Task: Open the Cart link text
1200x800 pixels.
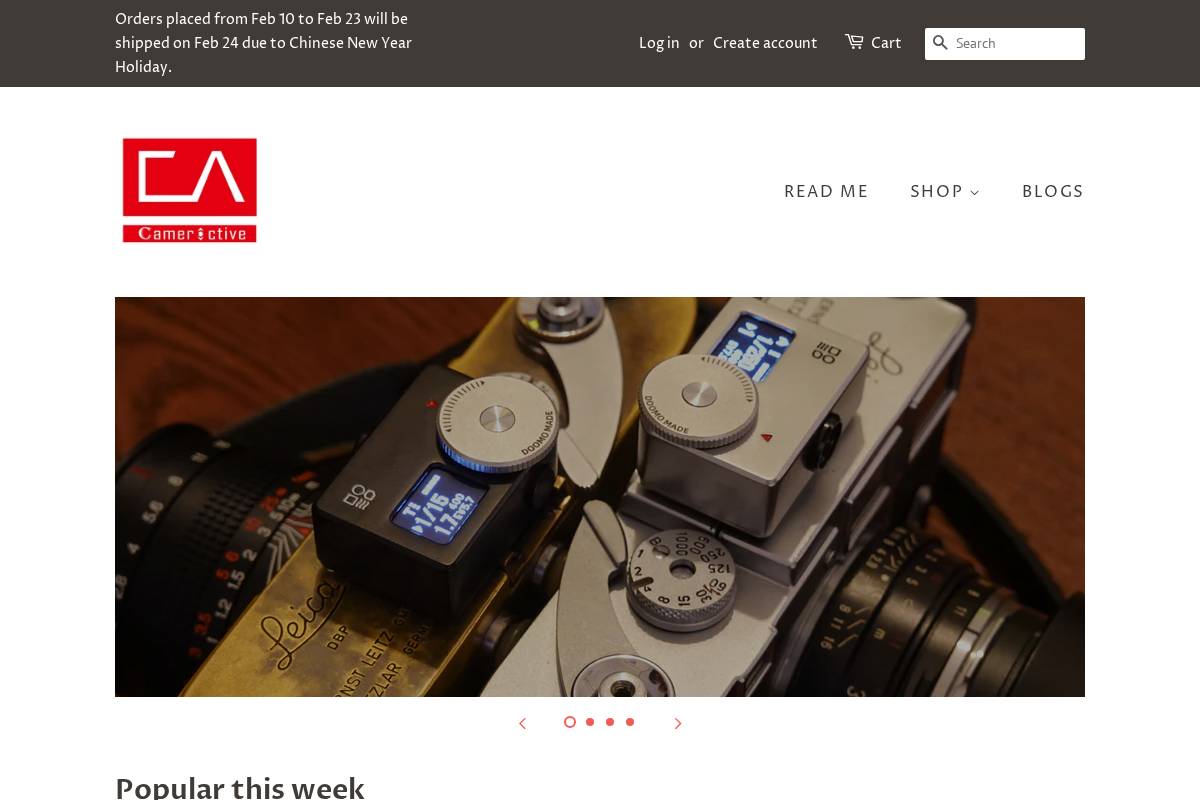Action: [x=886, y=43]
